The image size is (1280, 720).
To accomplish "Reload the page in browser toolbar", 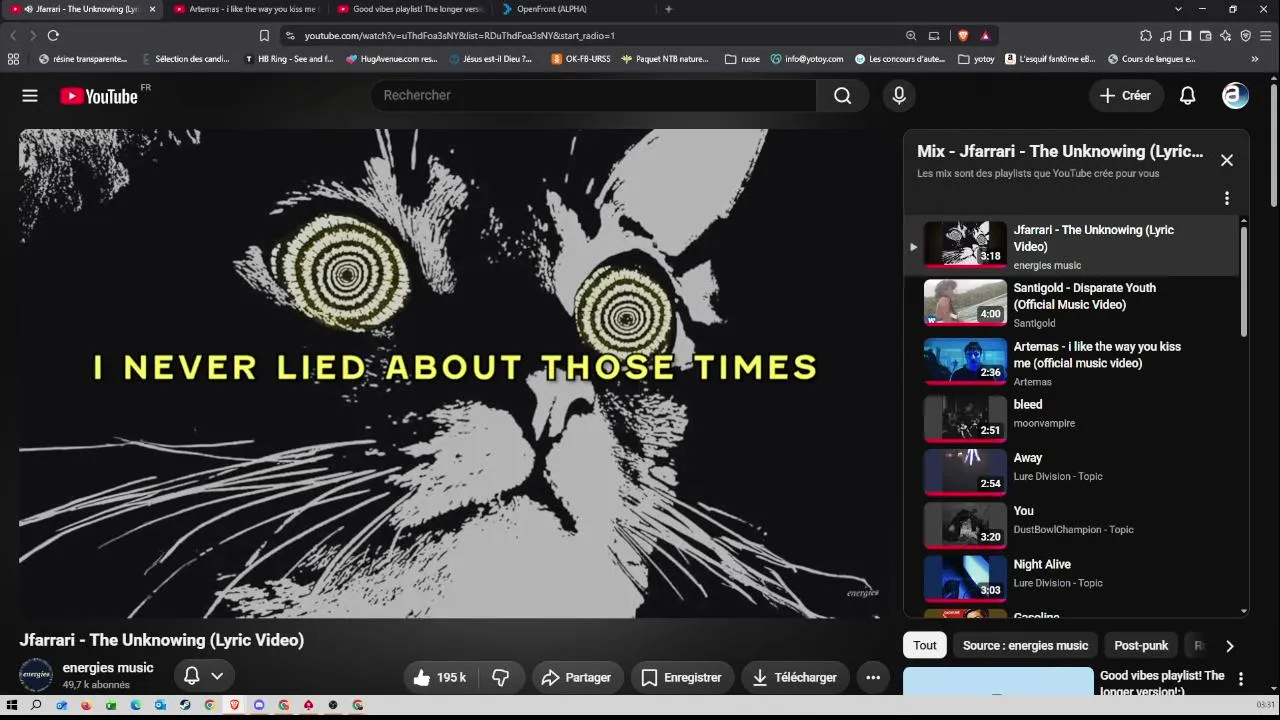I will tap(53, 36).
